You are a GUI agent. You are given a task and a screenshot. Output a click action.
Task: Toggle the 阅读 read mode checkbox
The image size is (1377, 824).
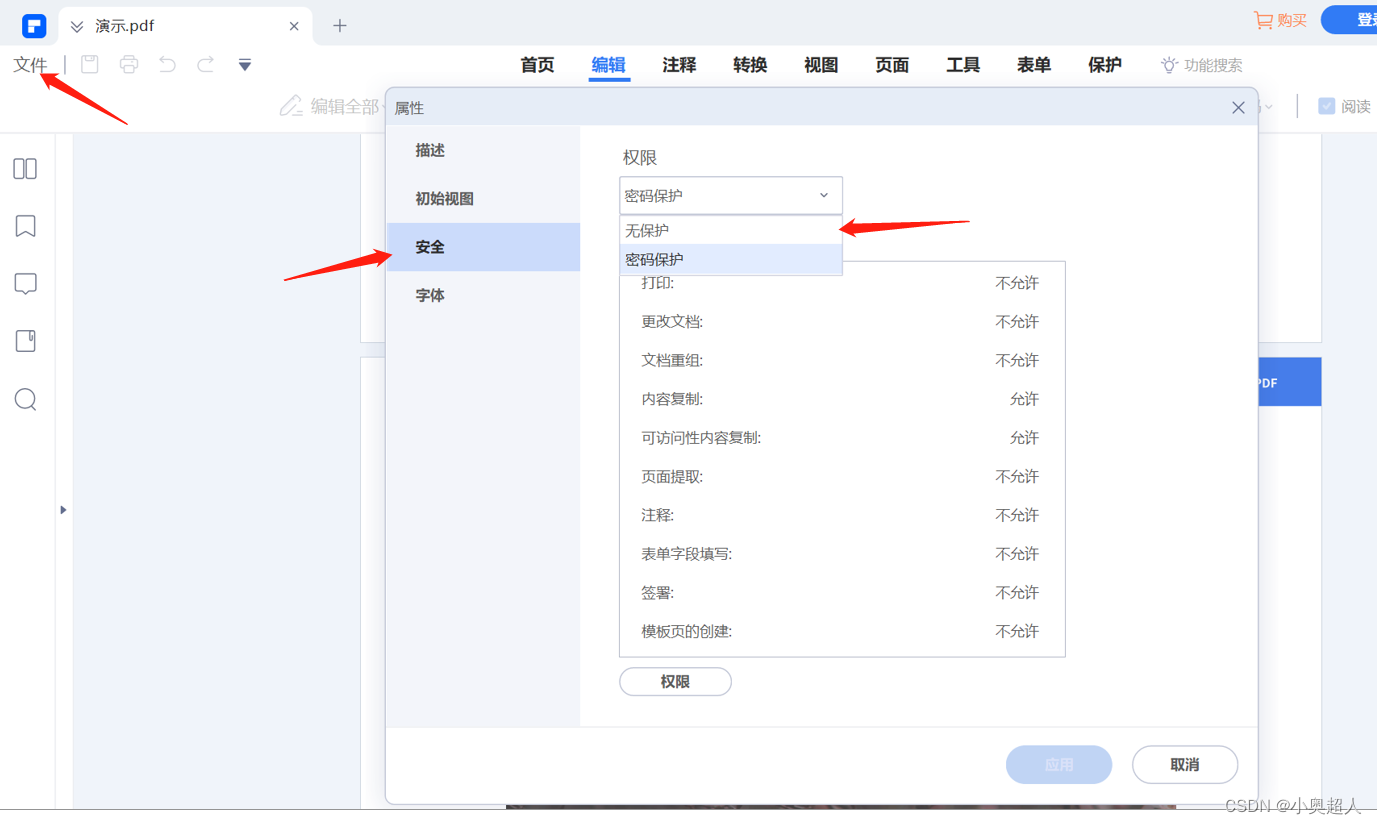point(1327,106)
